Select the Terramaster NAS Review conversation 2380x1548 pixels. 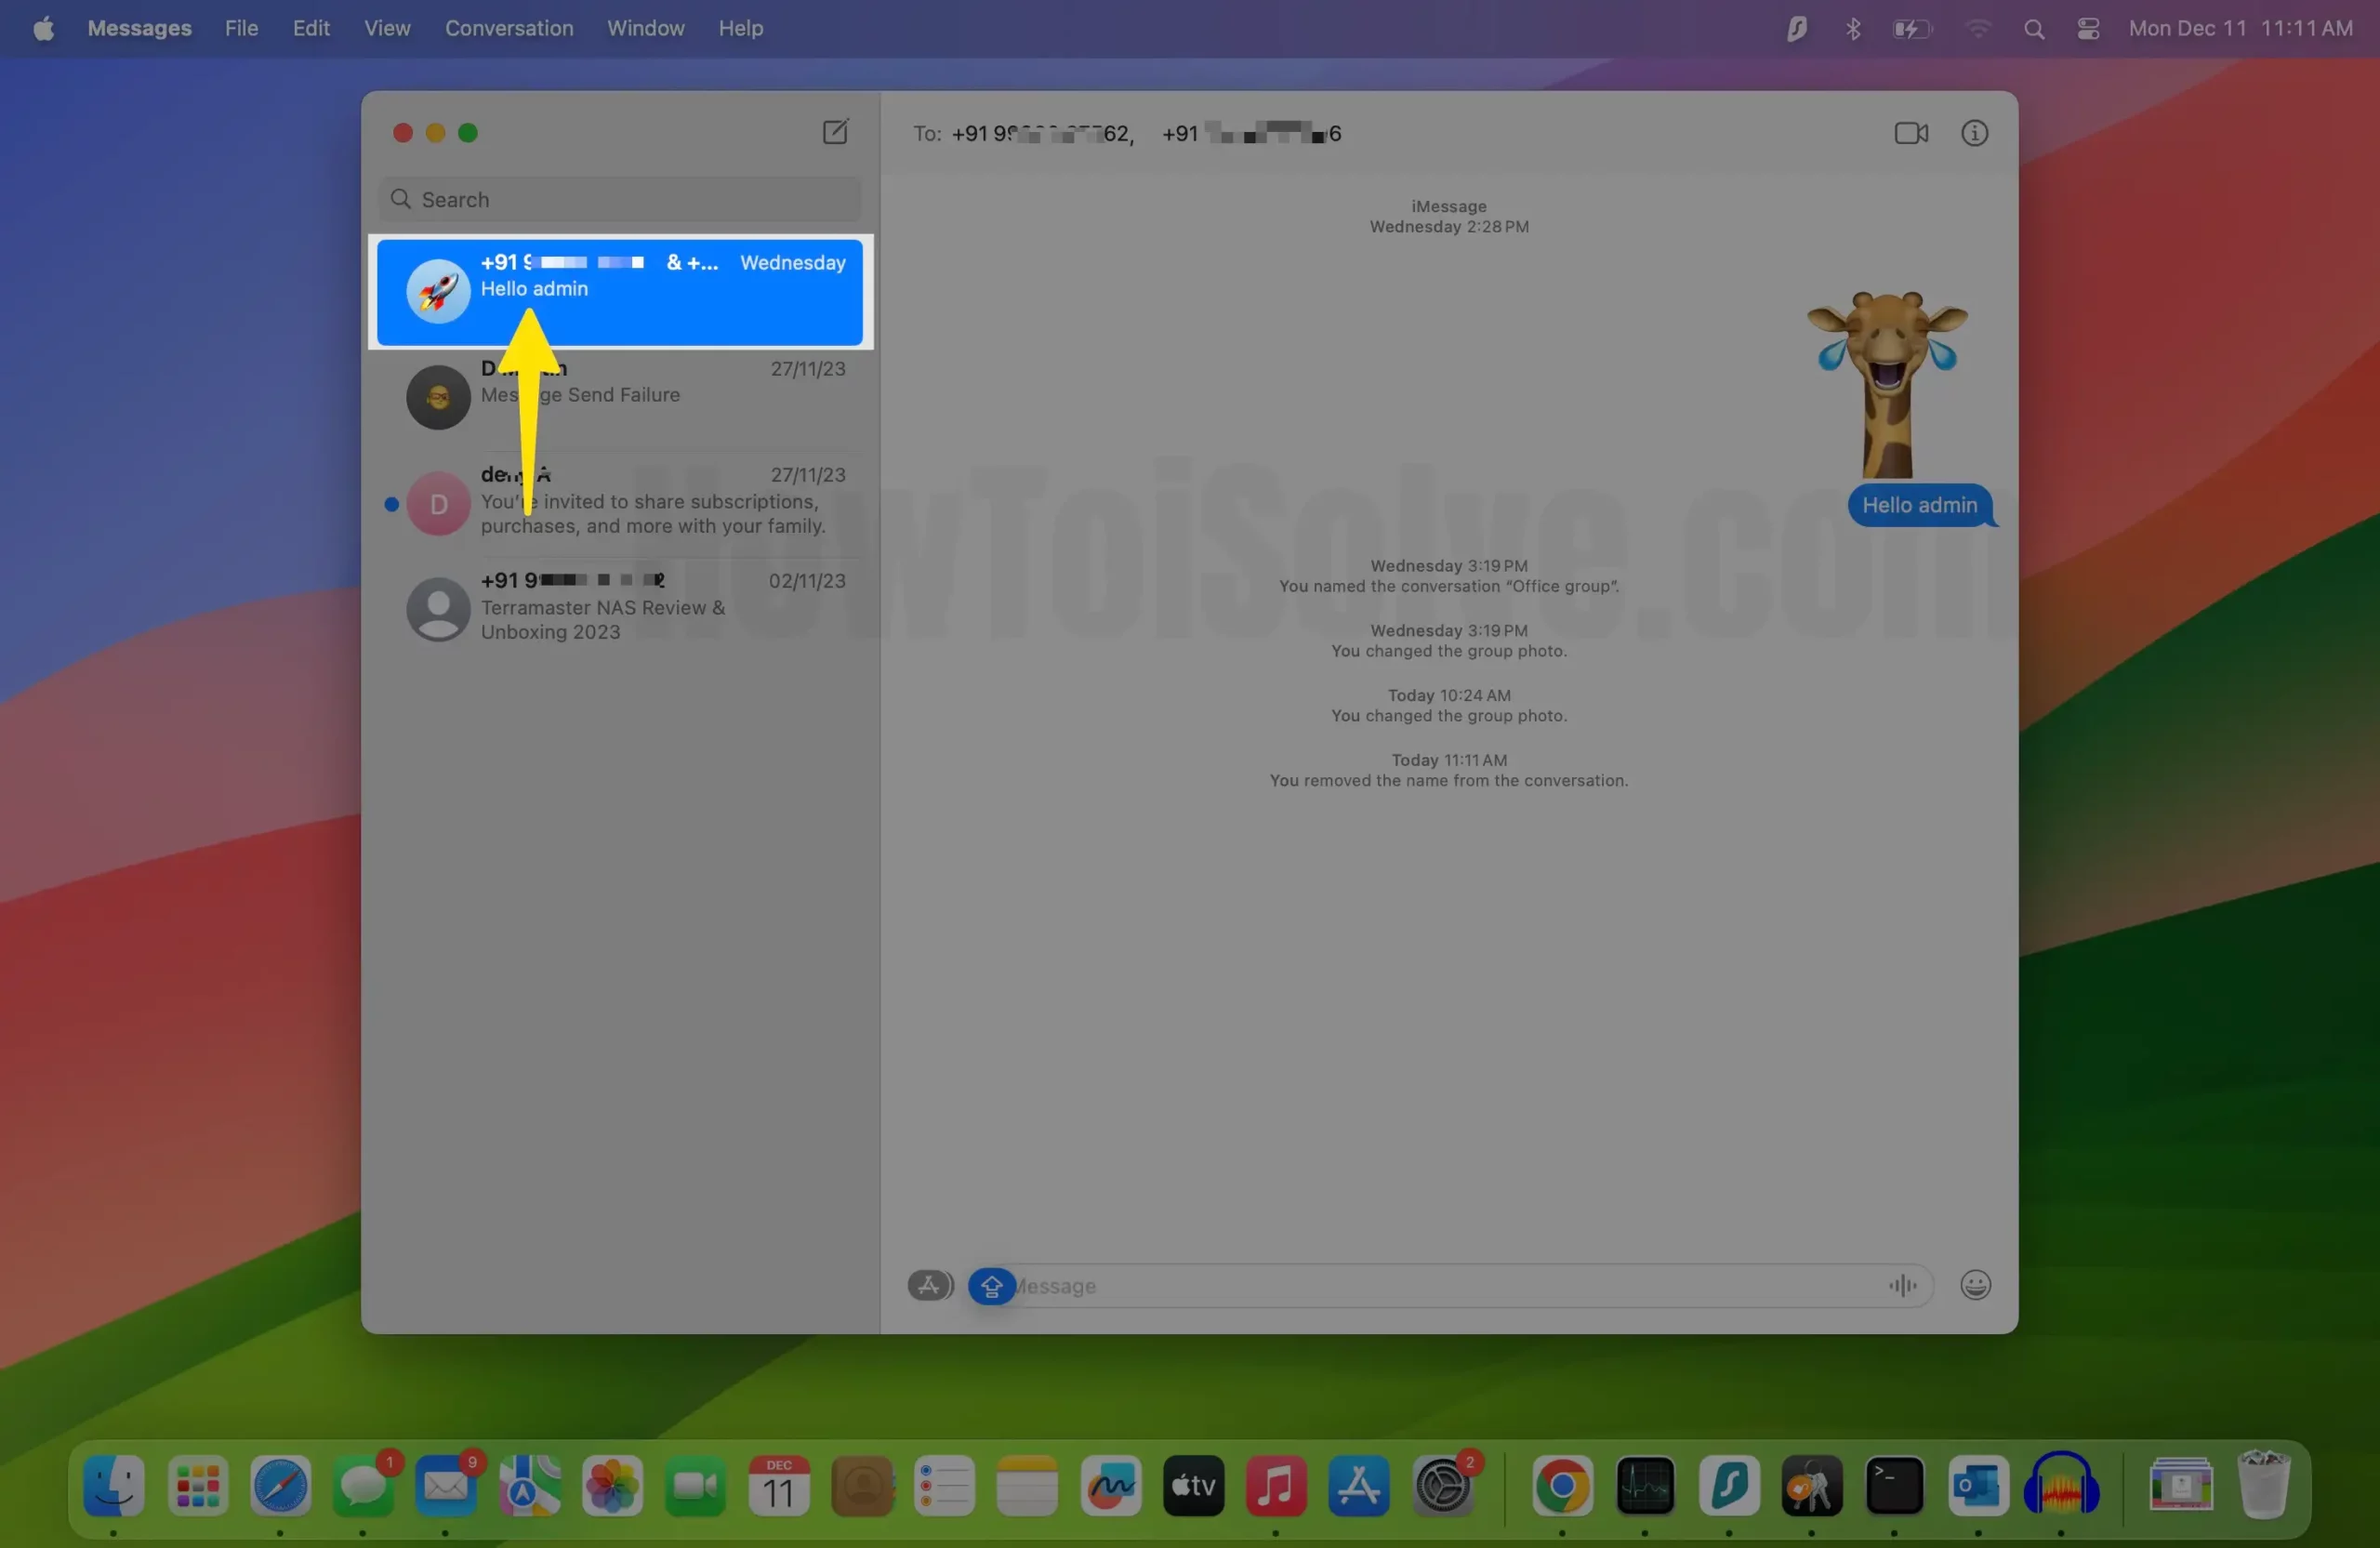(x=620, y=608)
